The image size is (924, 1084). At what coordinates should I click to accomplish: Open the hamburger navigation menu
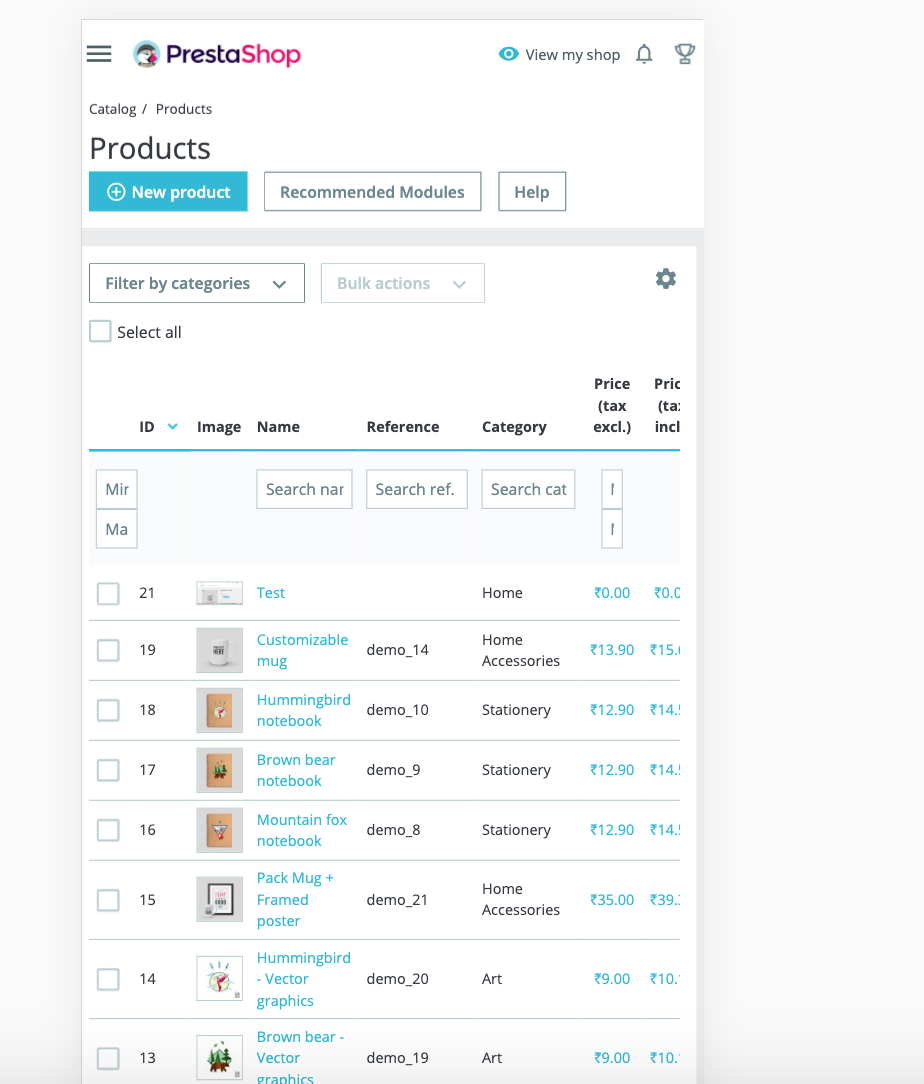point(99,54)
